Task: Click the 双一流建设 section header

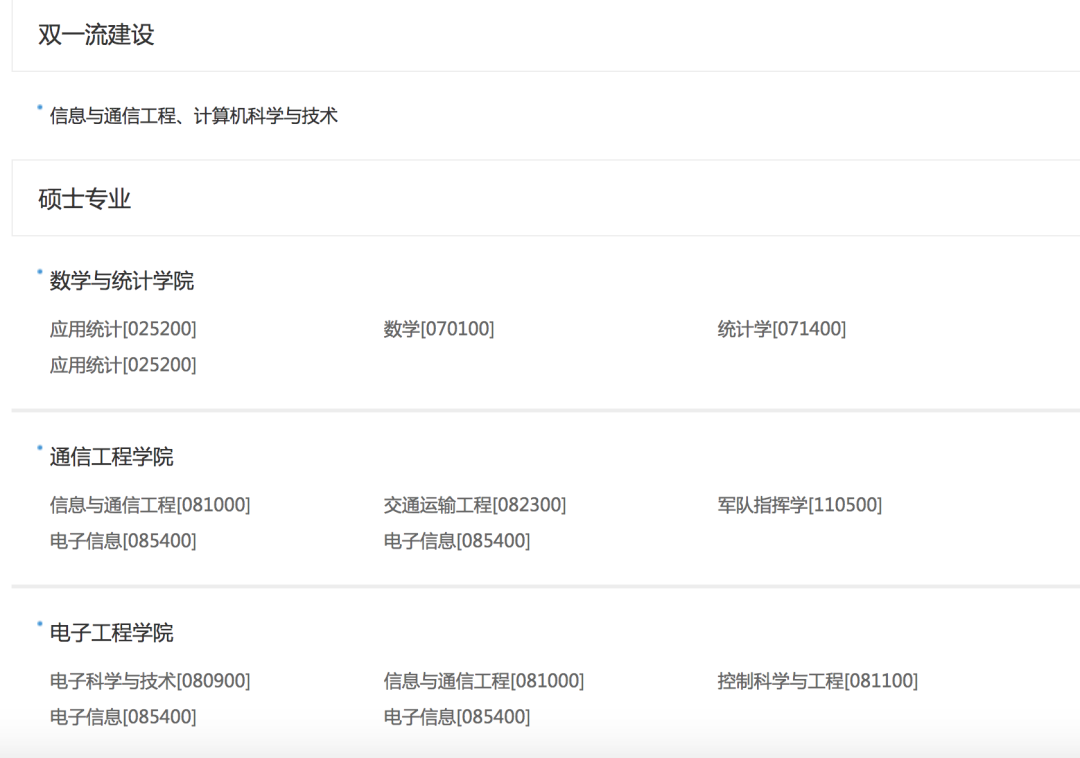Action: pyautogui.click(x=96, y=35)
